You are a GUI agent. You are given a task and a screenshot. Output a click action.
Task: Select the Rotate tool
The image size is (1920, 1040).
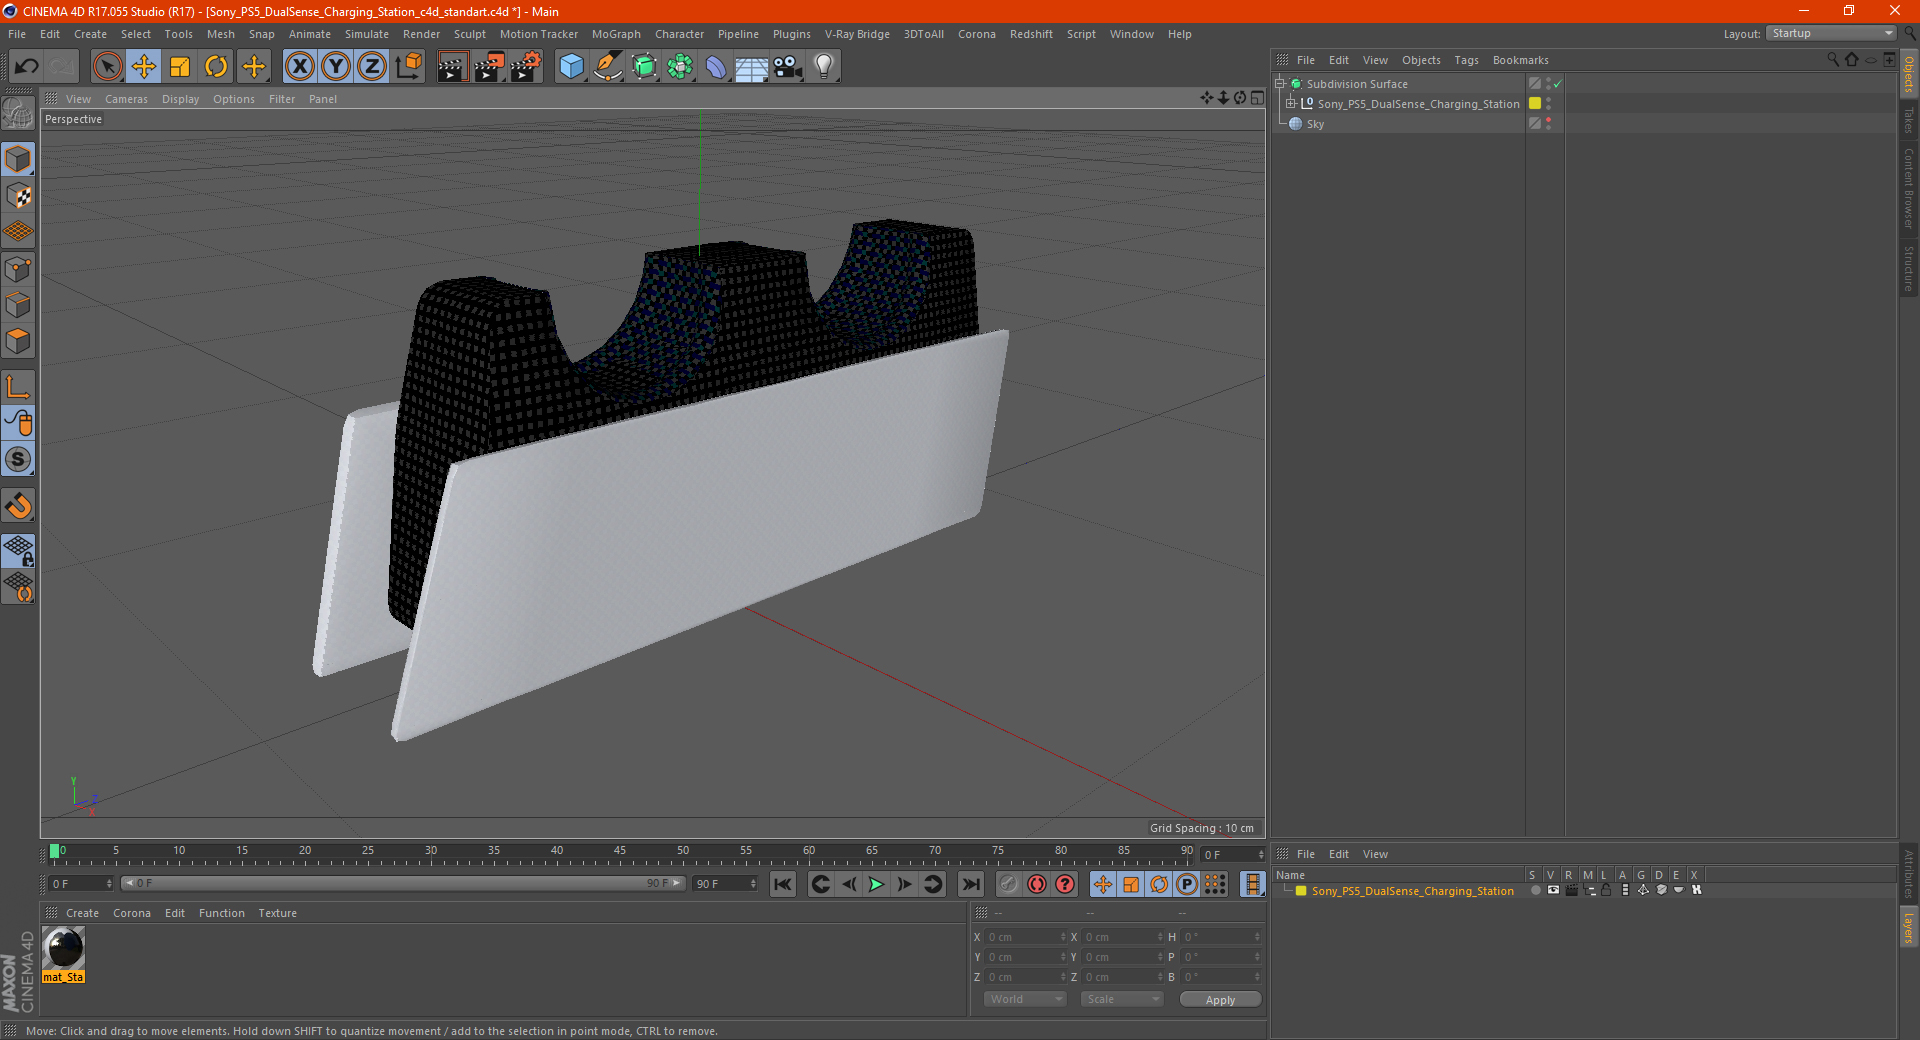(x=216, y=67)
